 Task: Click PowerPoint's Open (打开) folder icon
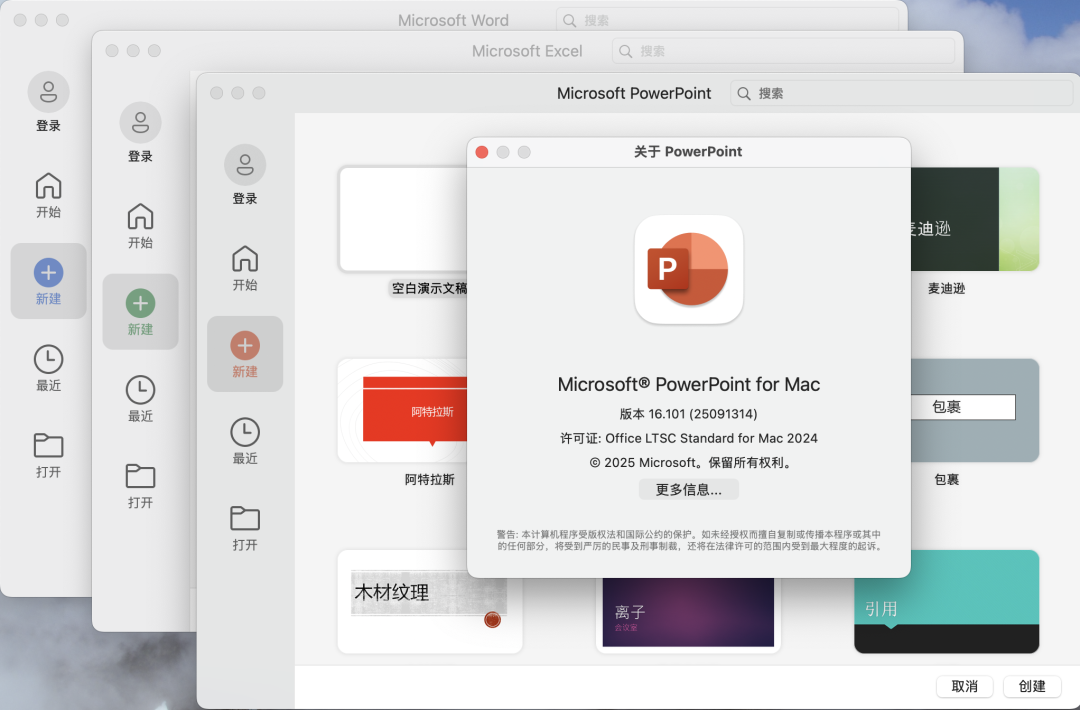(245, 518)
